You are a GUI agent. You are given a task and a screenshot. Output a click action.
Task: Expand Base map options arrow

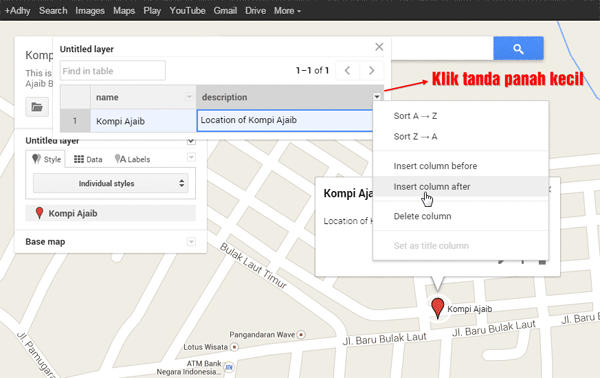(x=191, y=241)
